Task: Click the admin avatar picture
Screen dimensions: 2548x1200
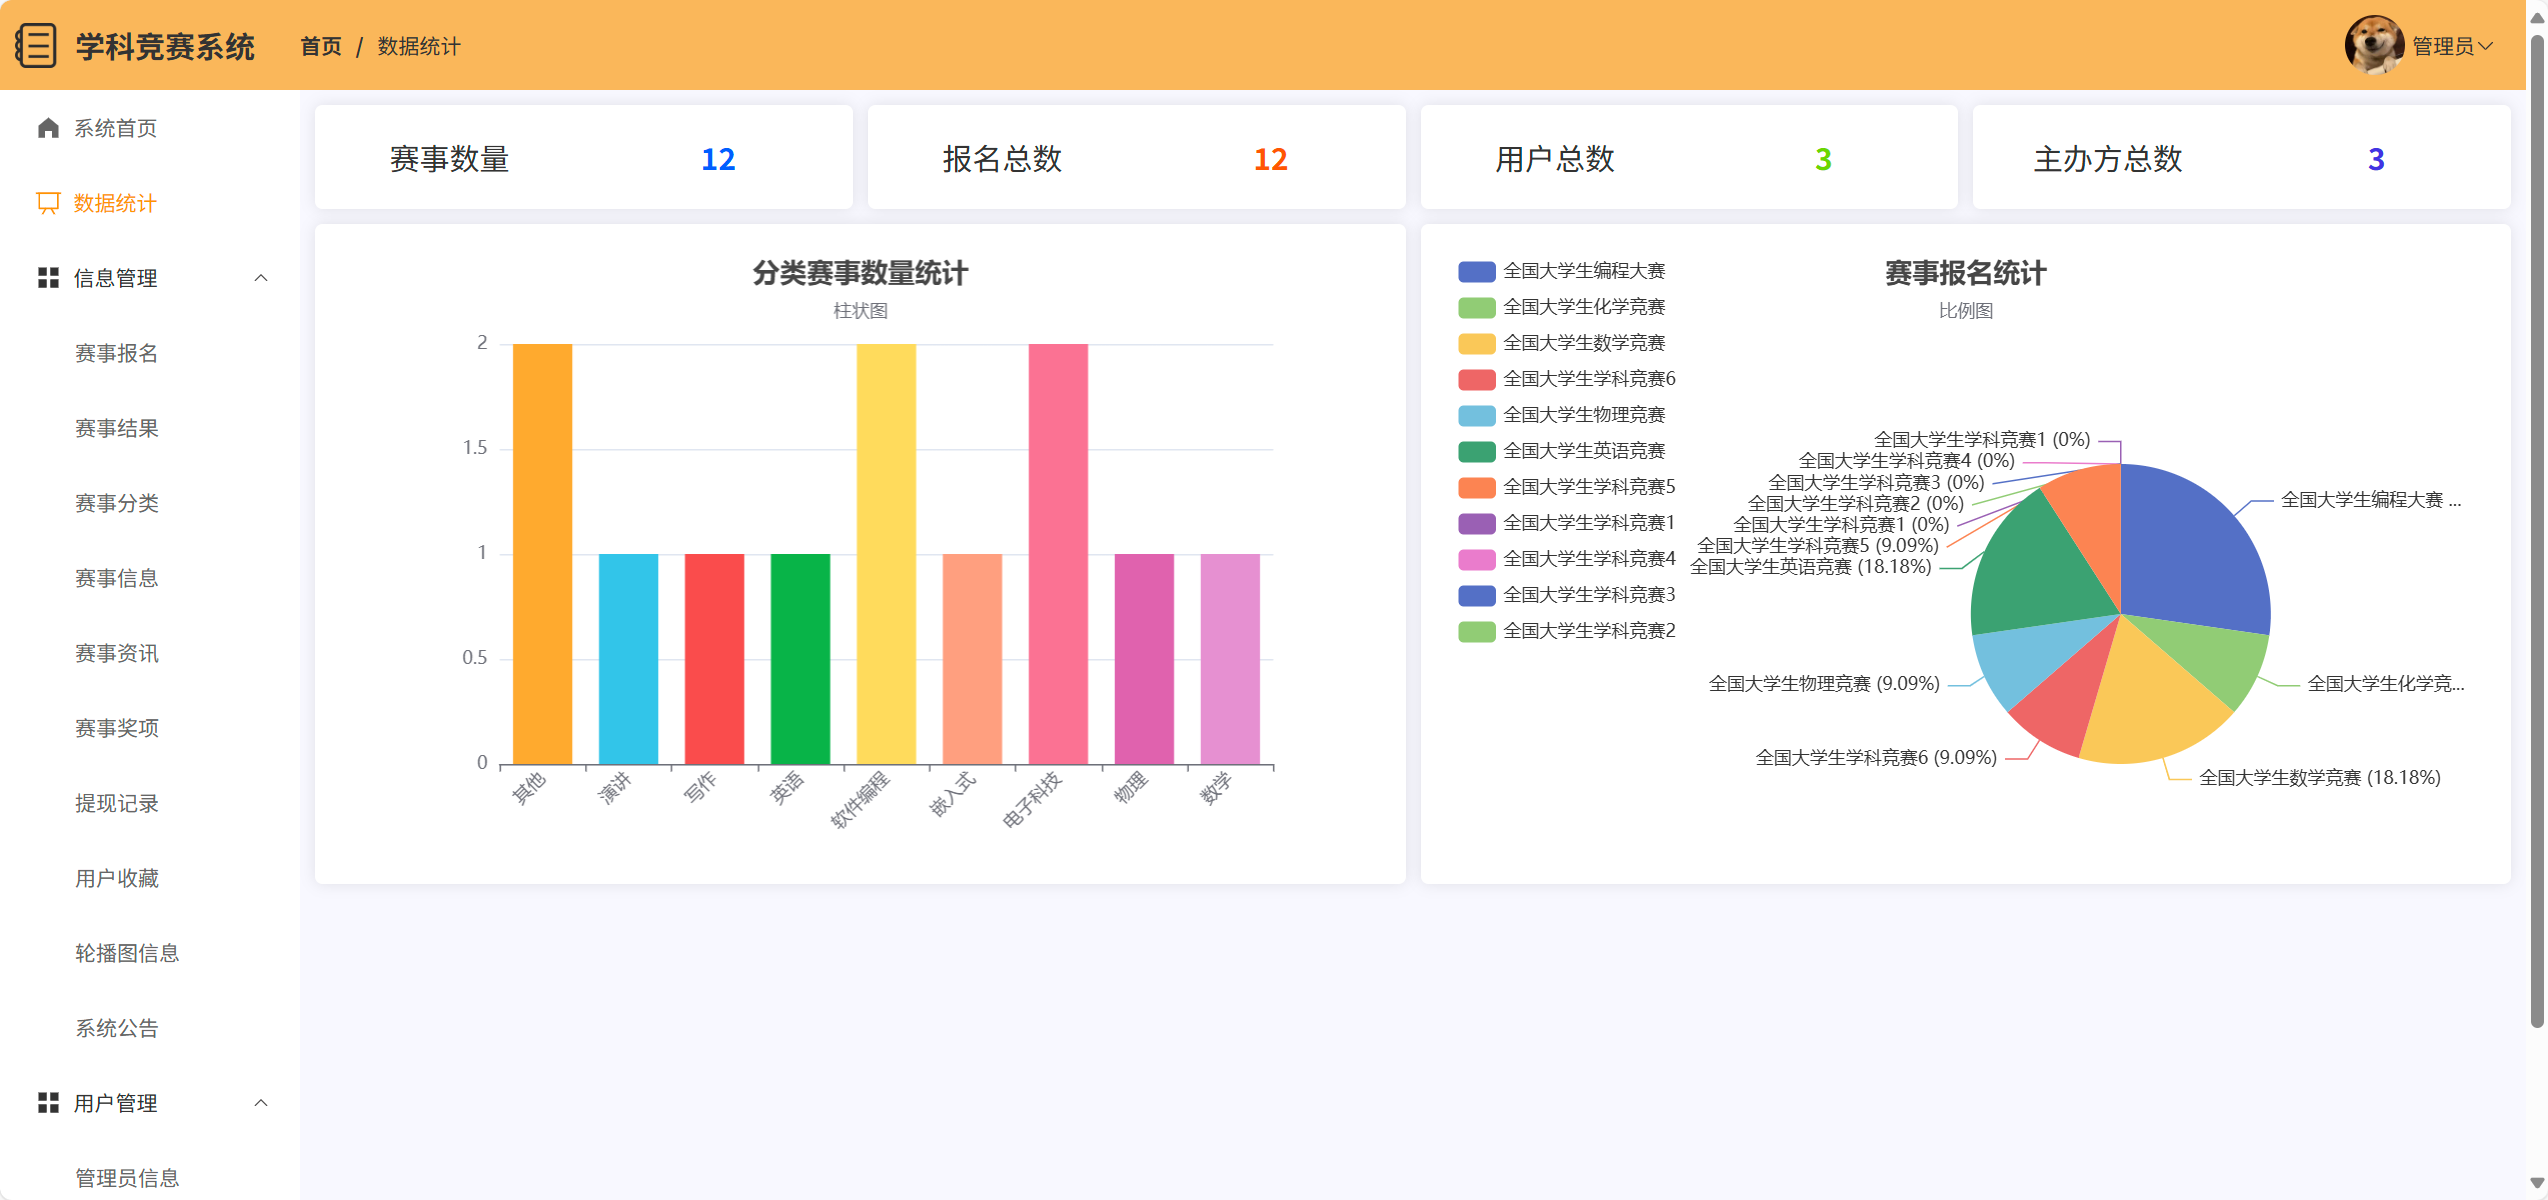Action: click(2374, 45)
